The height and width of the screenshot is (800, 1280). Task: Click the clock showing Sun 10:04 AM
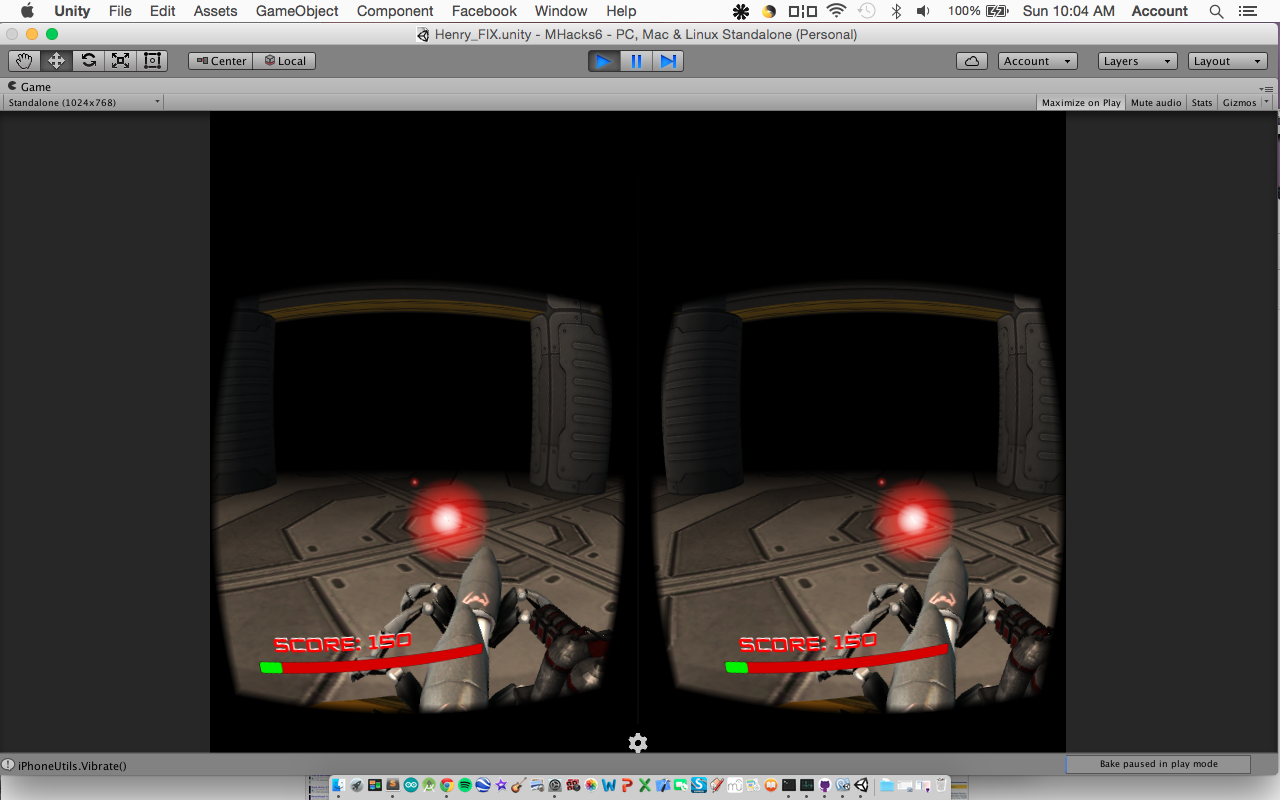(1069, 11)
